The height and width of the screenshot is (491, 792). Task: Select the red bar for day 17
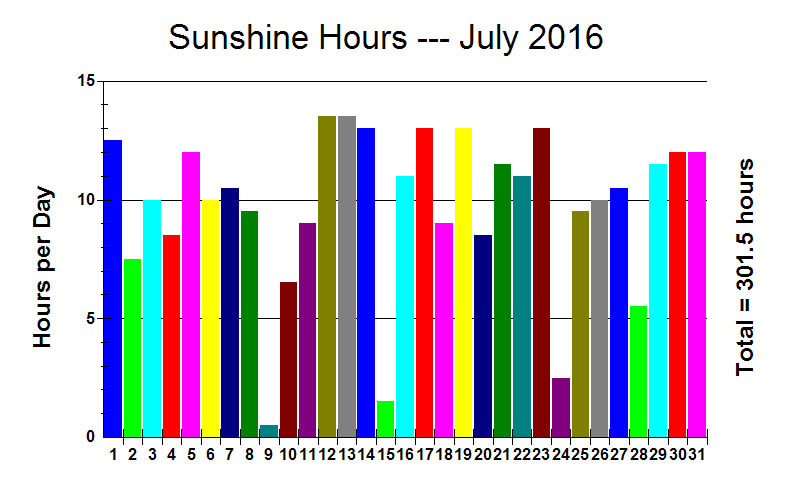pyautogui.click(x=424, y=282)
